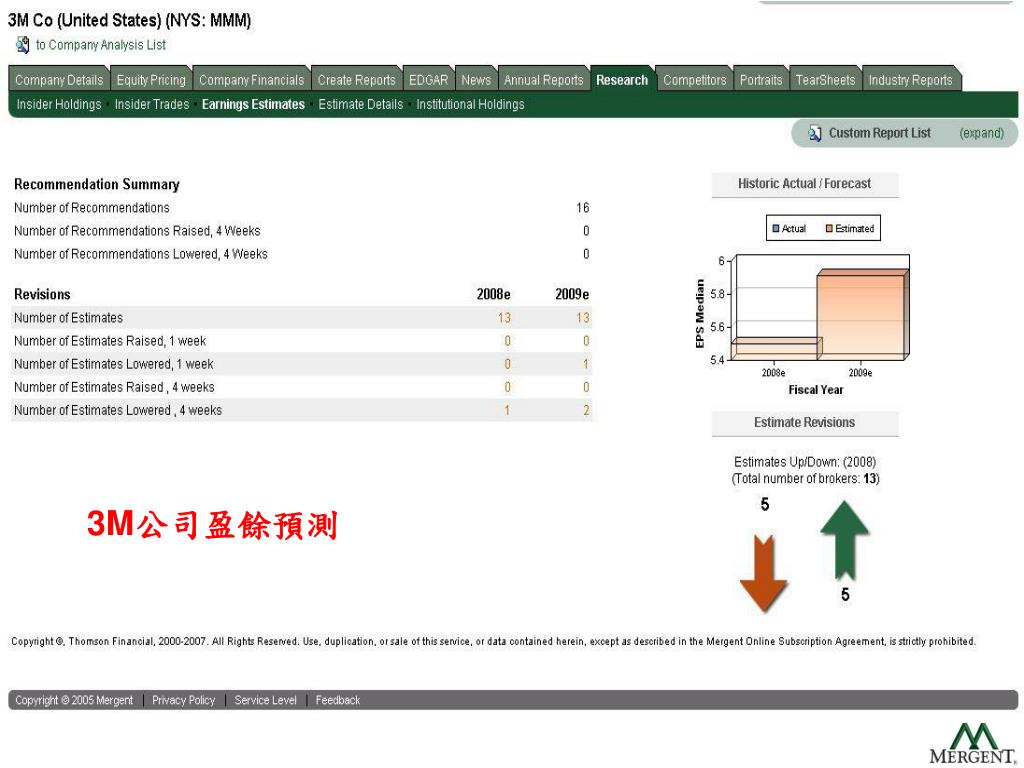The width and height of the screenshot is (1024, 768).
Task: Switch to the Competitors tab
Action: (694, 80)
